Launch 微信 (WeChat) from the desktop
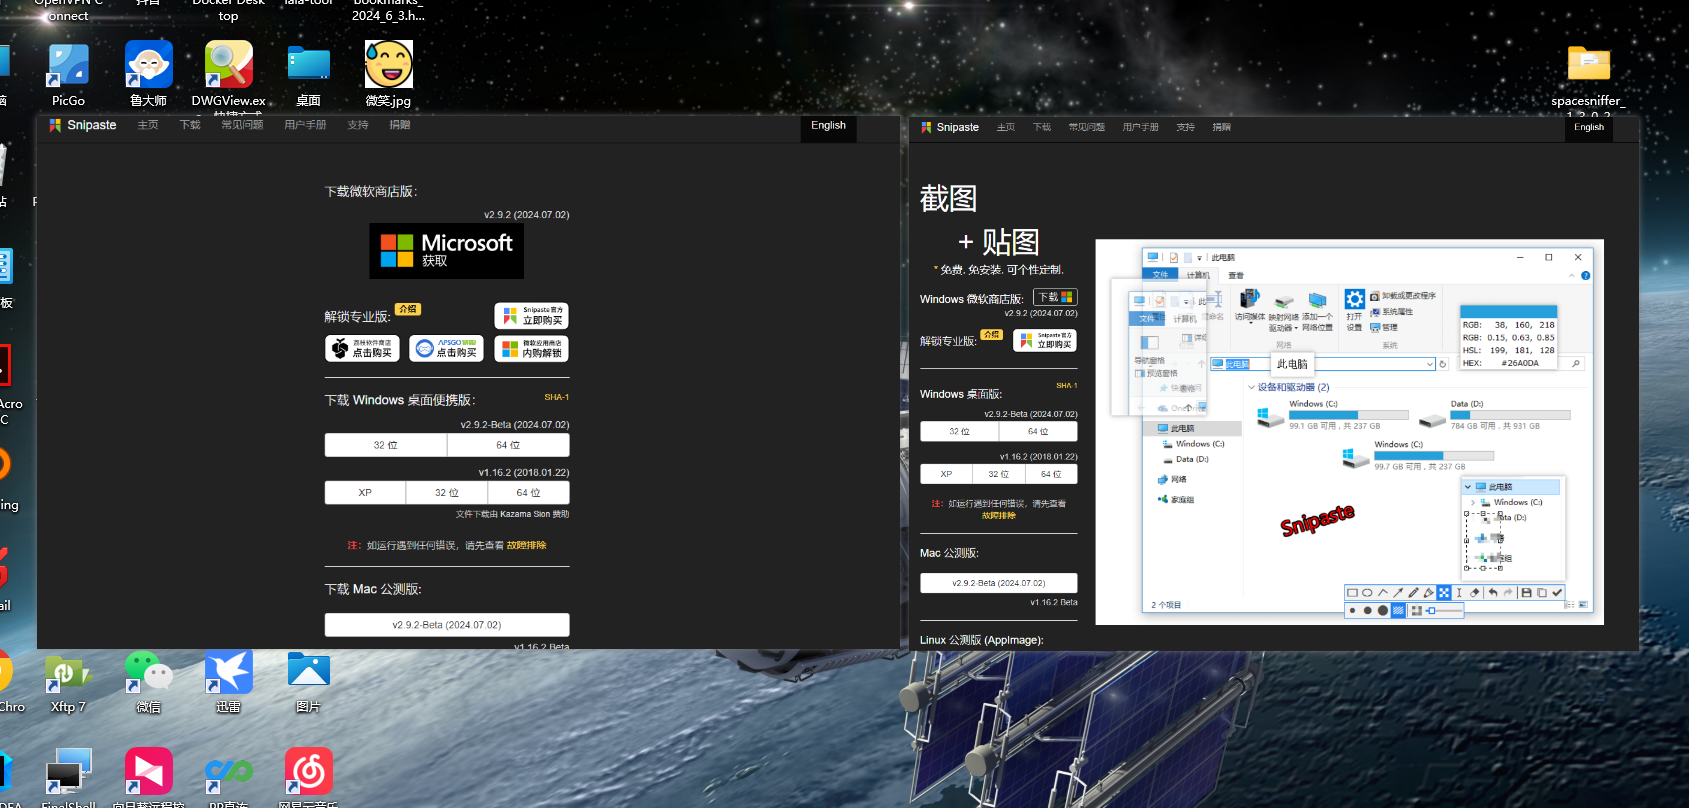1689x808 pixels. coord(148,673)
